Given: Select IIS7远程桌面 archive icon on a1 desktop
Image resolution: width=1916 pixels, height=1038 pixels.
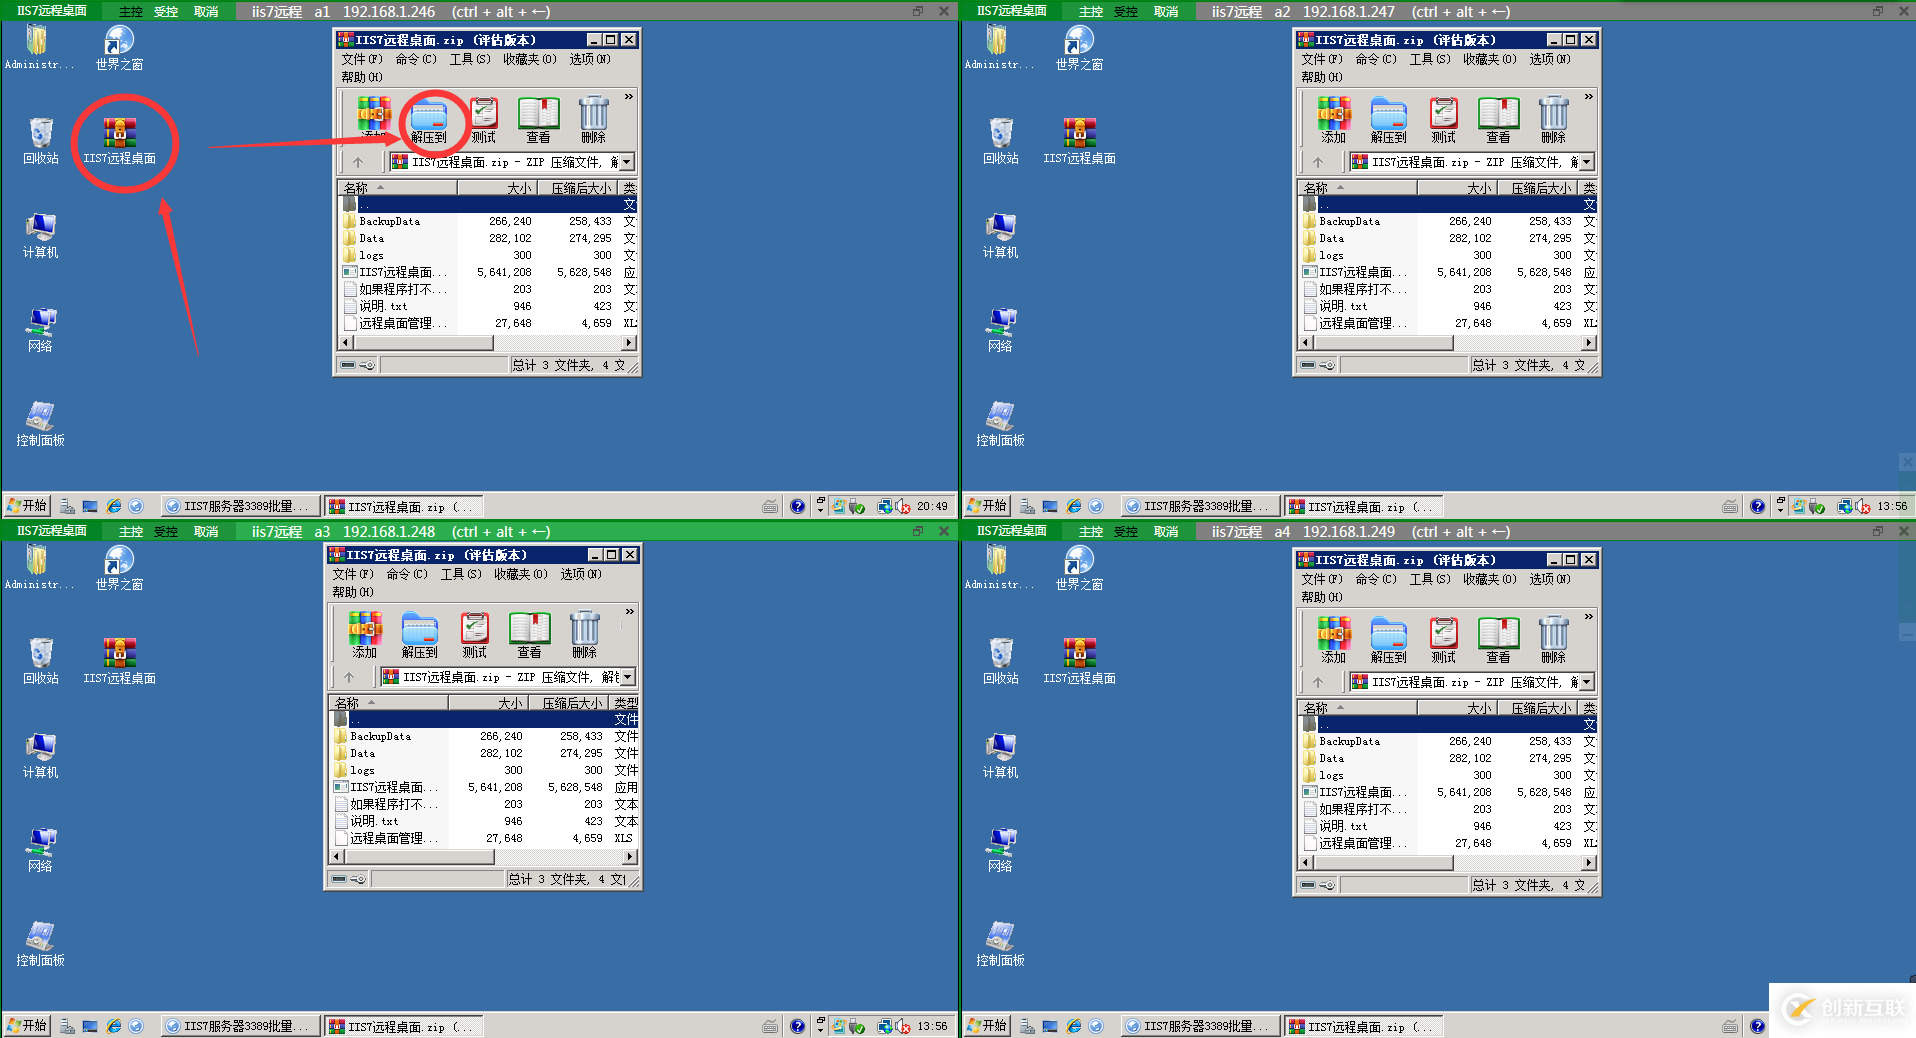Looking at the screenshot, I should (120, 141).
